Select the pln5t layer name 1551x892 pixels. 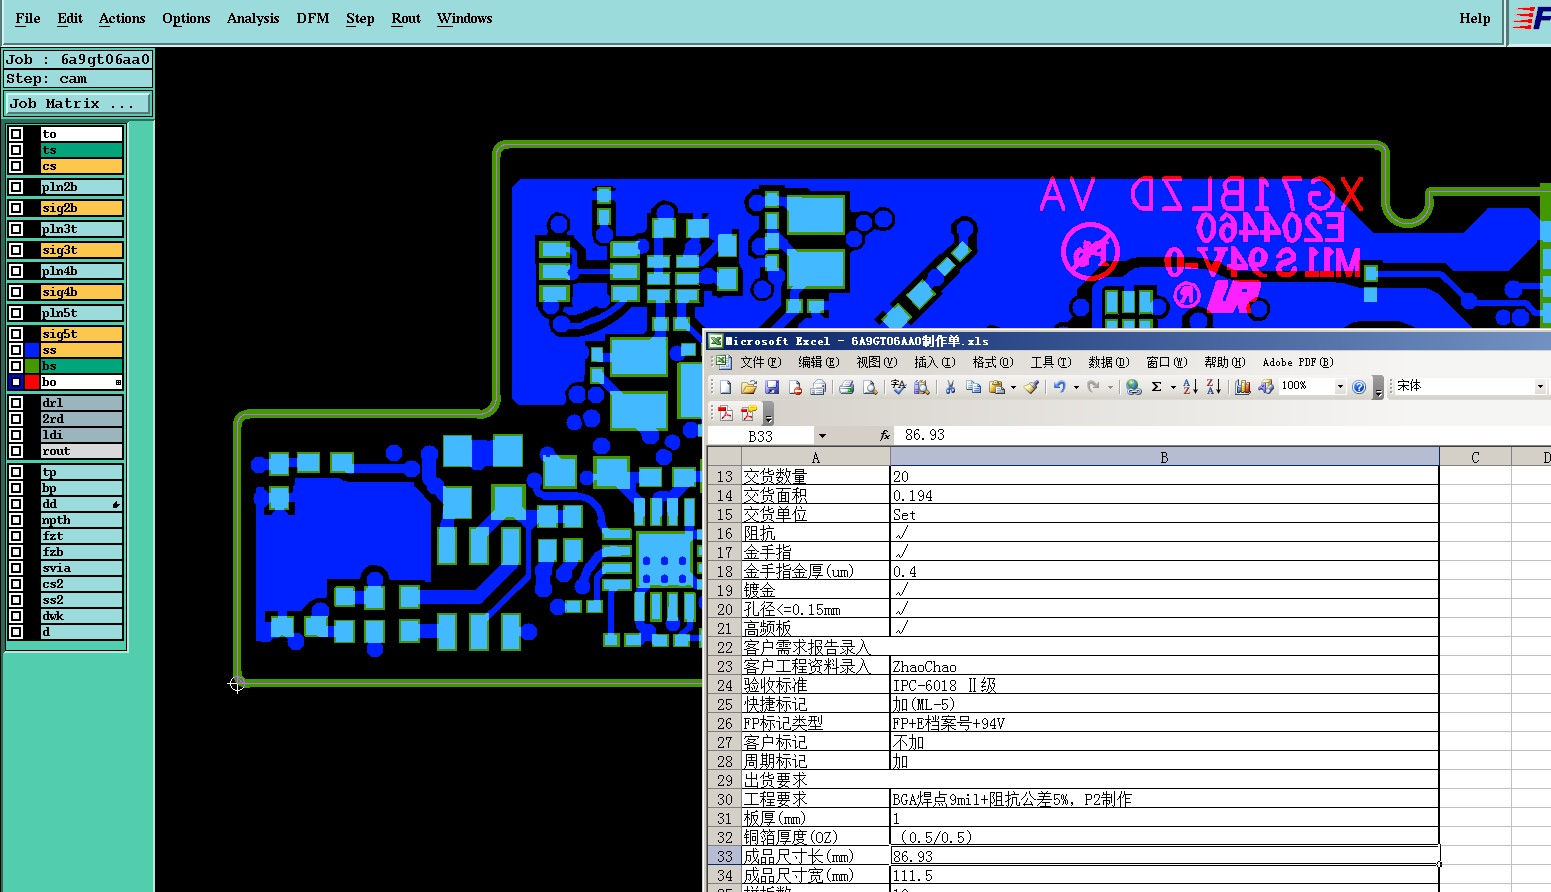coord(82,313)
